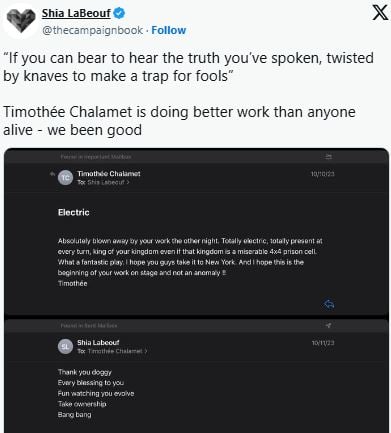The image size is (391, 433).
Task: Select the Found in Sent Mailbox bar
Action: pyautogui.click(x=197, y=325)
